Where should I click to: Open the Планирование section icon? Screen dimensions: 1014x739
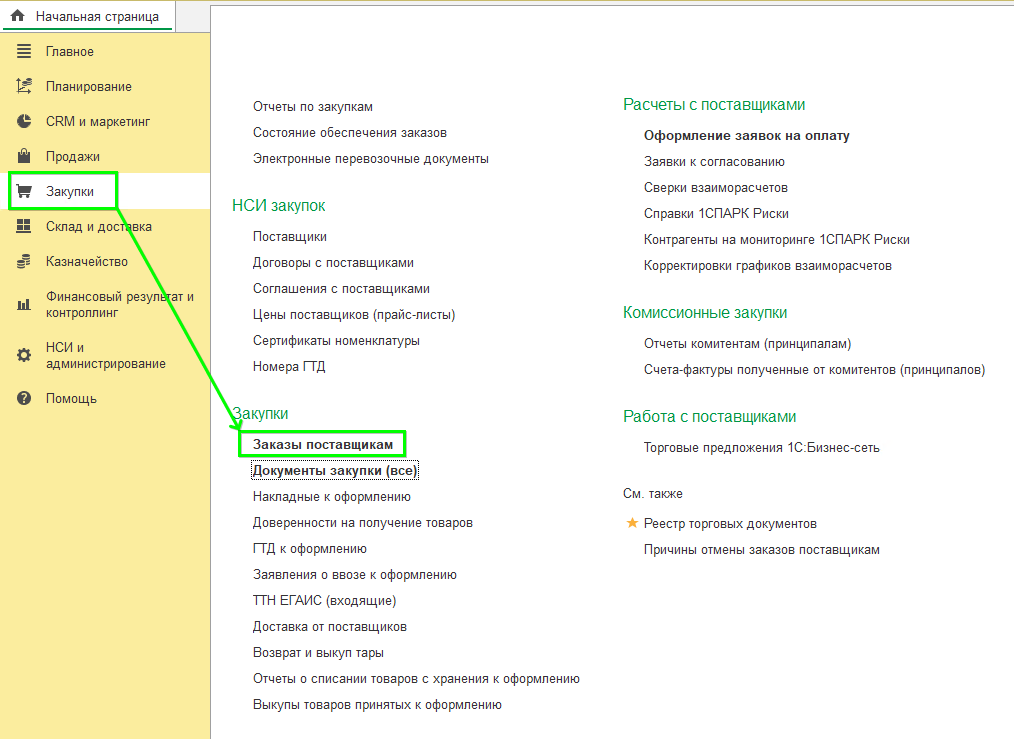pos(23,86)
